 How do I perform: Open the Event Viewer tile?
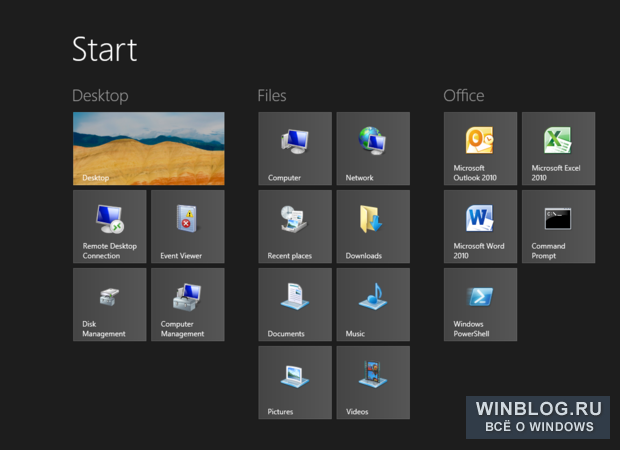point(188,227)
